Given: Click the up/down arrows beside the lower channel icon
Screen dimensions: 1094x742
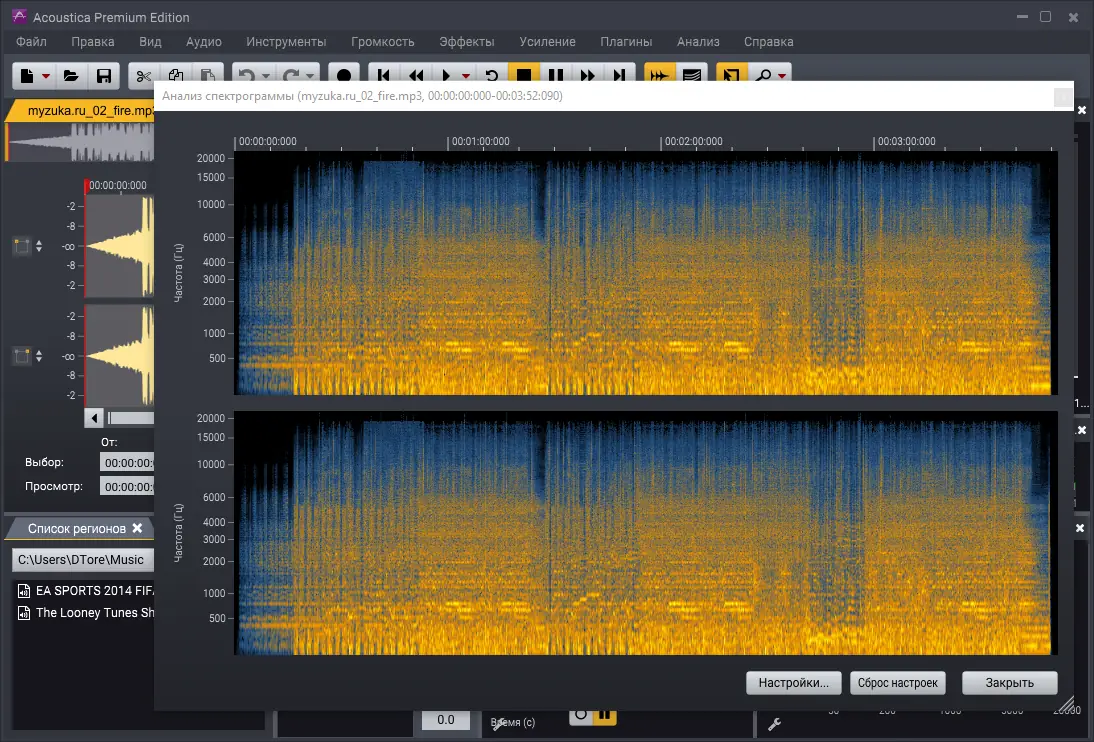Looking at the screenshot, I should 39,356.
